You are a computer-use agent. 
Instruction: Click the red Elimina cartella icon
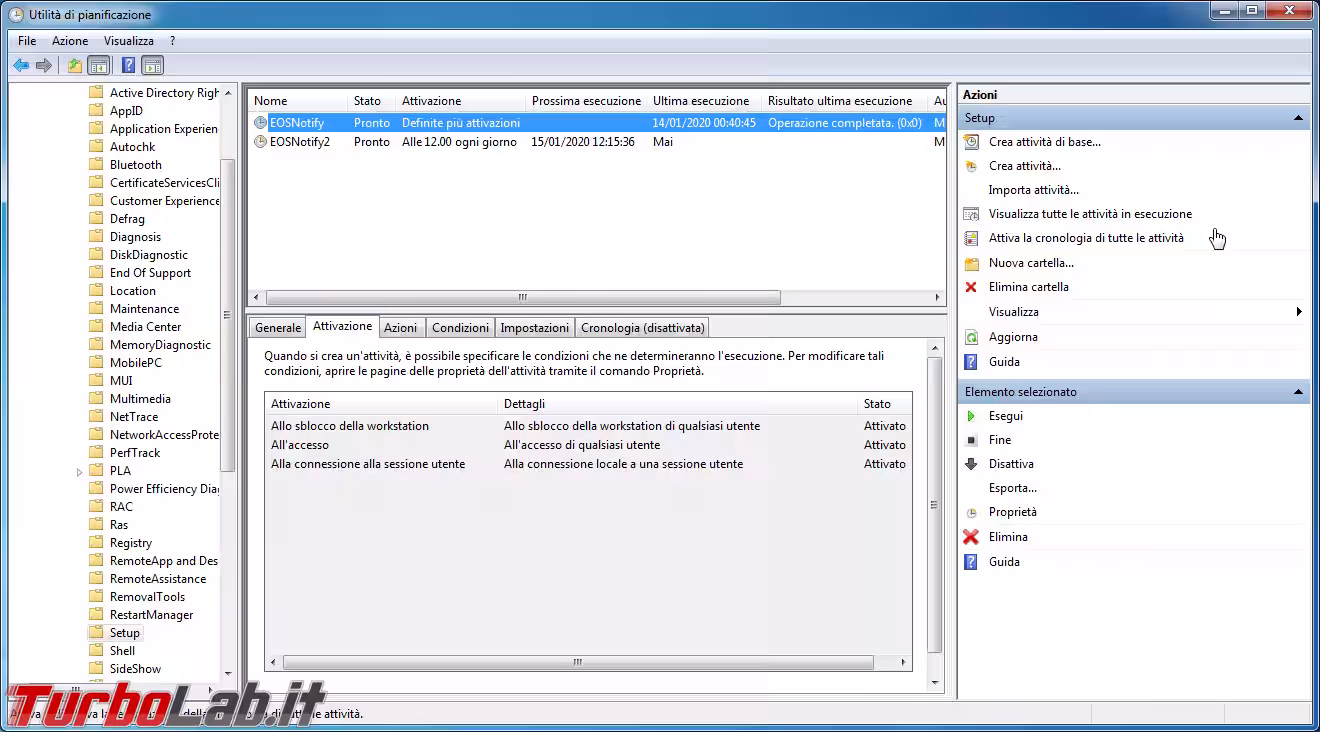pyautogui.click(x=970, y=287)
